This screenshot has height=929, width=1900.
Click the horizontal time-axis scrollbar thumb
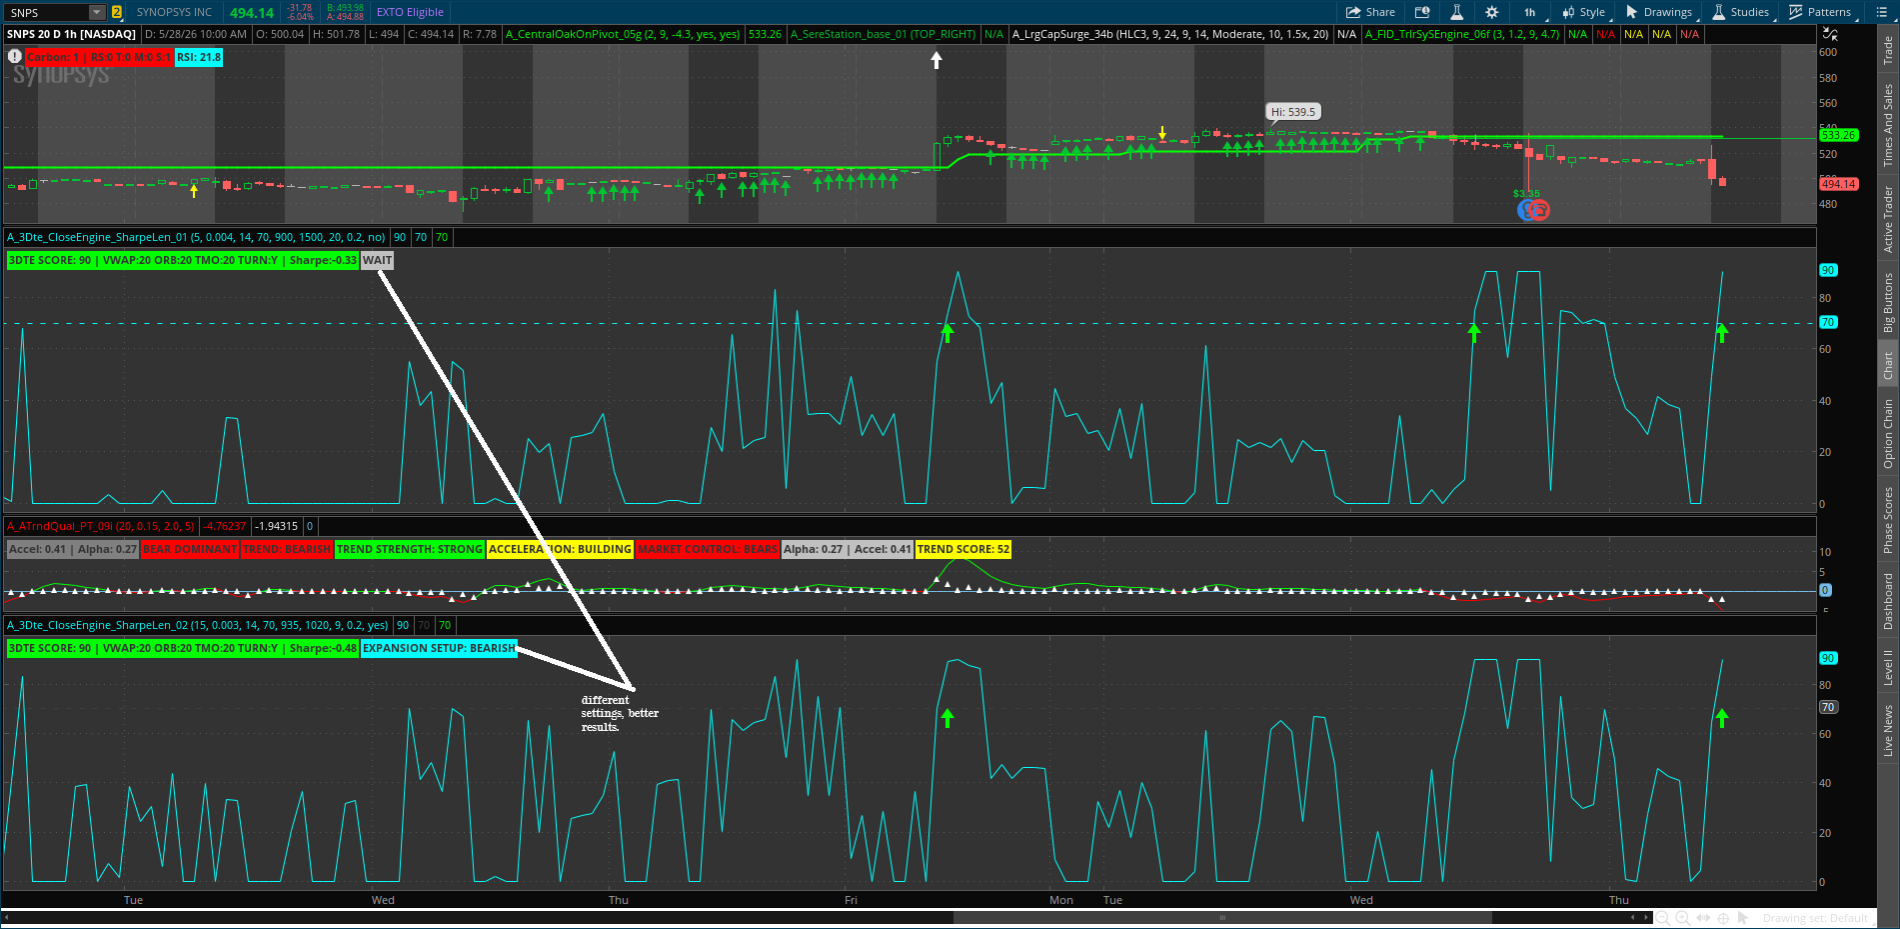coord(1222,917)
